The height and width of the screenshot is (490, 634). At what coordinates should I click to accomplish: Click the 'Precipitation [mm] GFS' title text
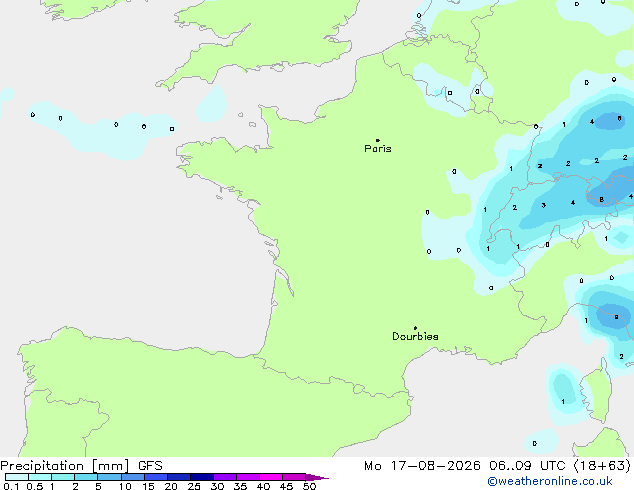click(81, 466)
